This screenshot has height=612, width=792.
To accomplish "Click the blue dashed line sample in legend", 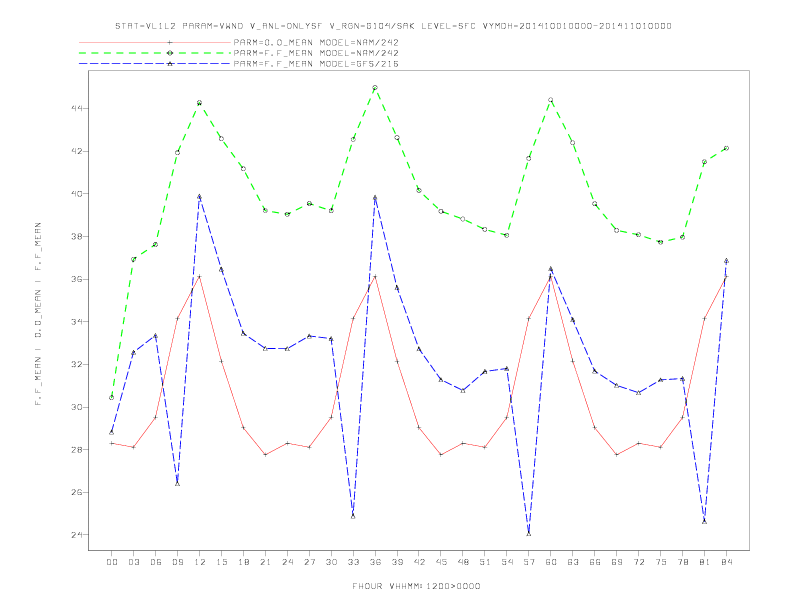I will click(155, 64).
